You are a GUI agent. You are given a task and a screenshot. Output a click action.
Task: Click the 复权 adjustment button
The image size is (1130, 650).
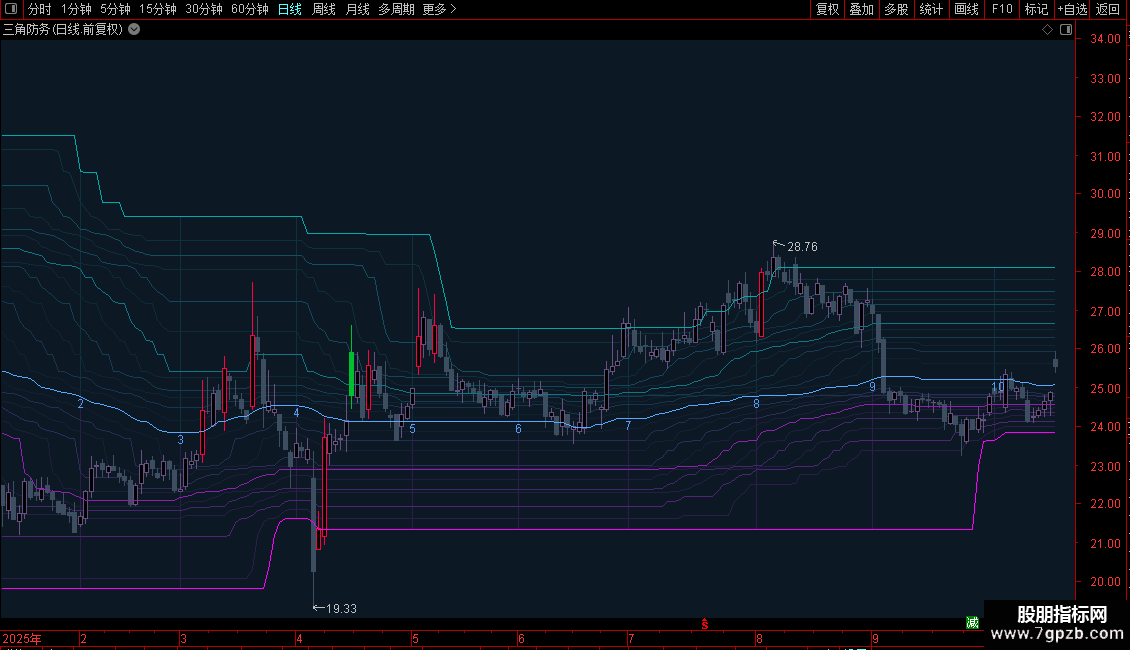click(828, 9)
